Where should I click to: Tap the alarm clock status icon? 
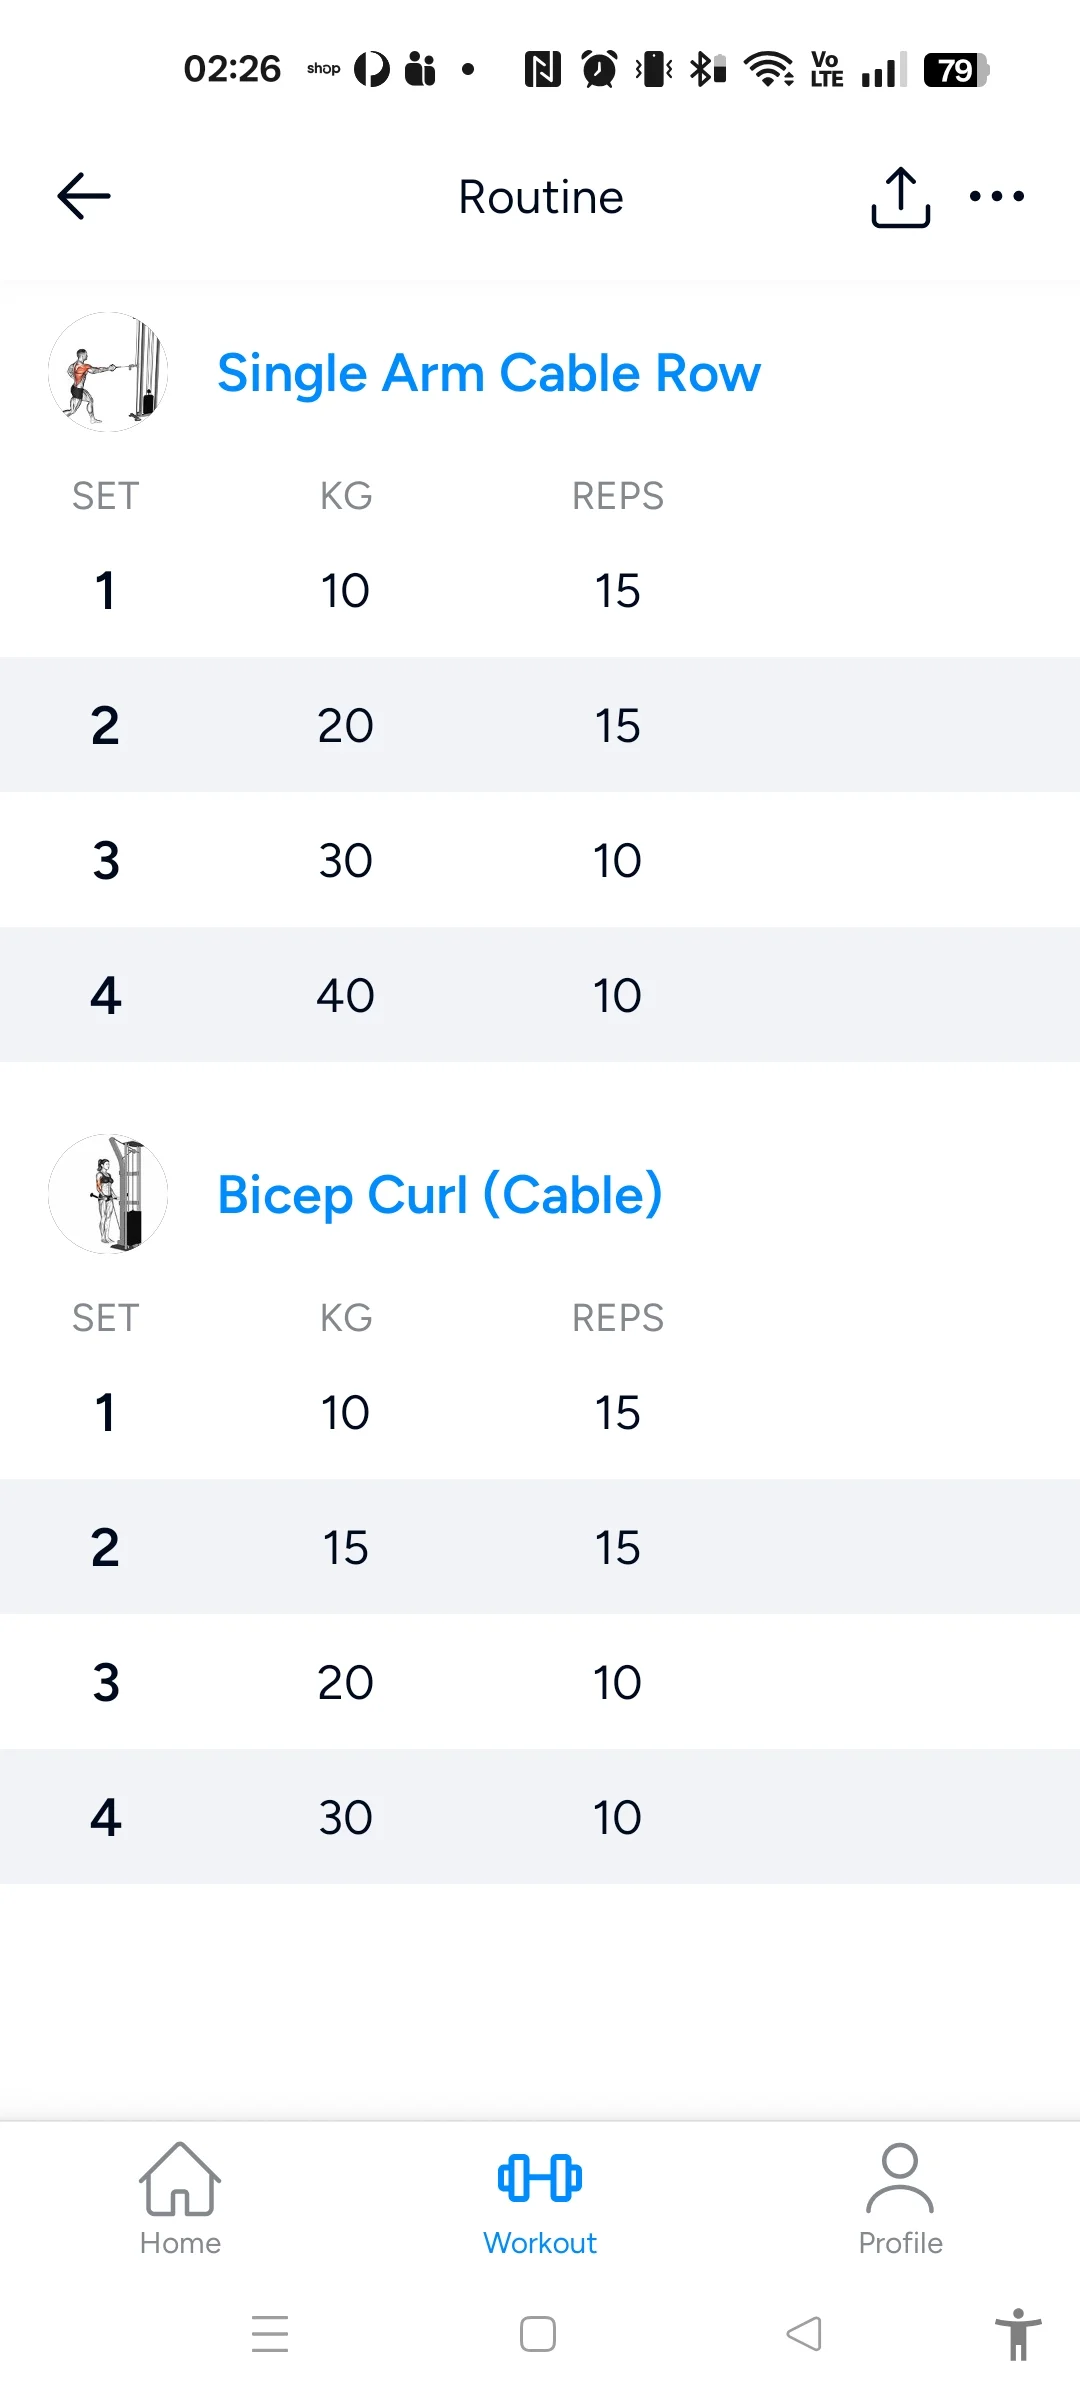coord(600,70)
